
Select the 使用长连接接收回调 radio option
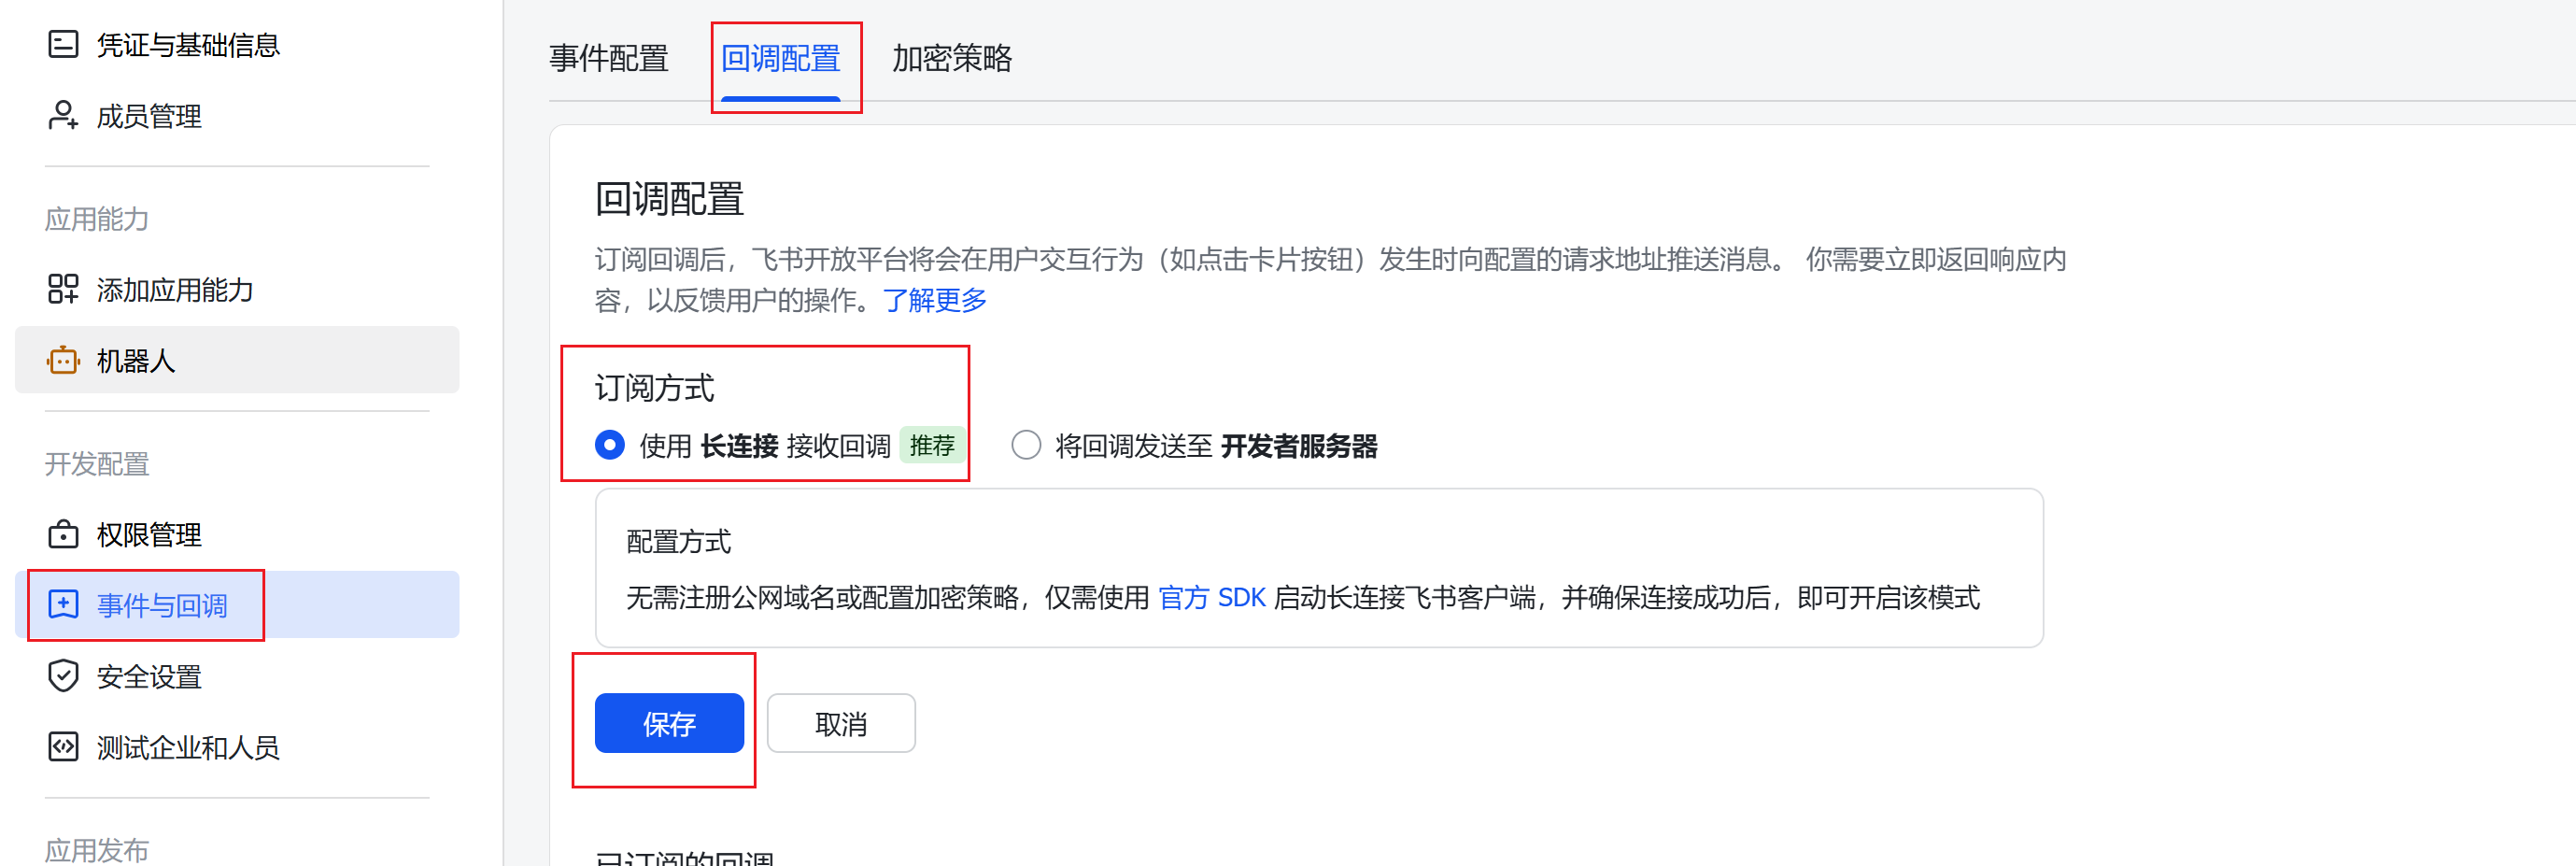click(x=610, y=446)
